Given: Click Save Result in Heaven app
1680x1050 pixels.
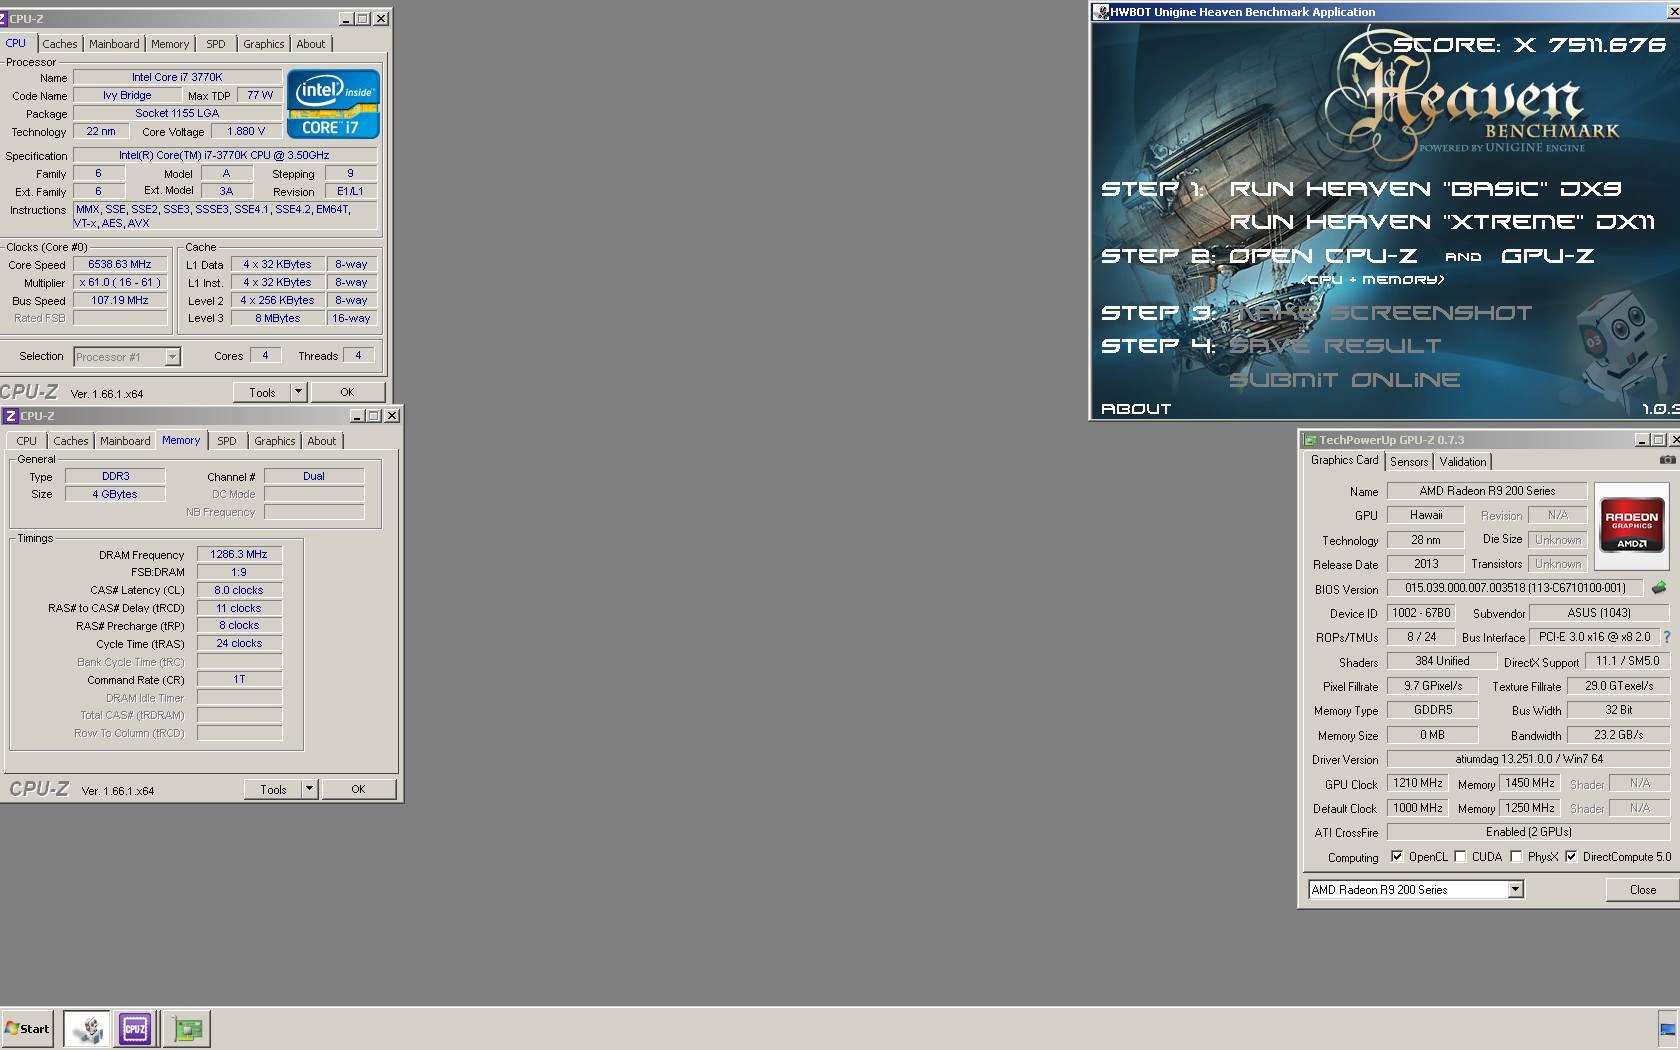Looking at the screenshot, I should (x=1335, y=346).
